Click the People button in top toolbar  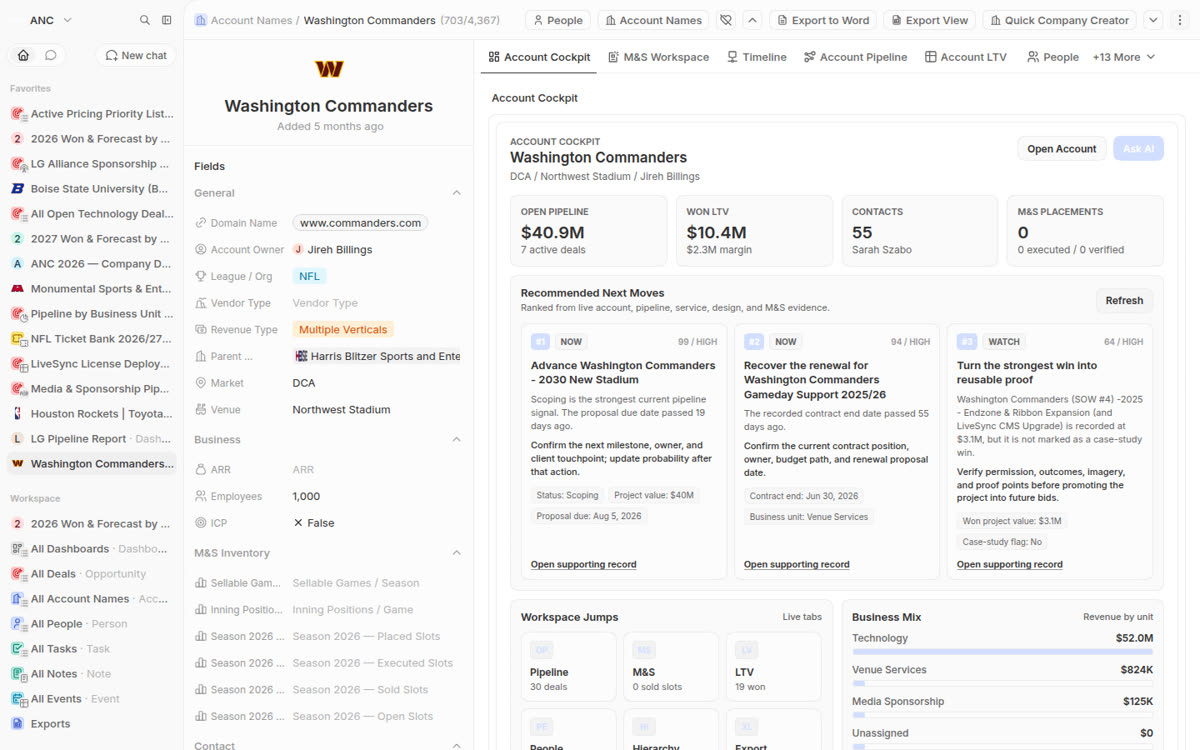click(x=558, y=20)
